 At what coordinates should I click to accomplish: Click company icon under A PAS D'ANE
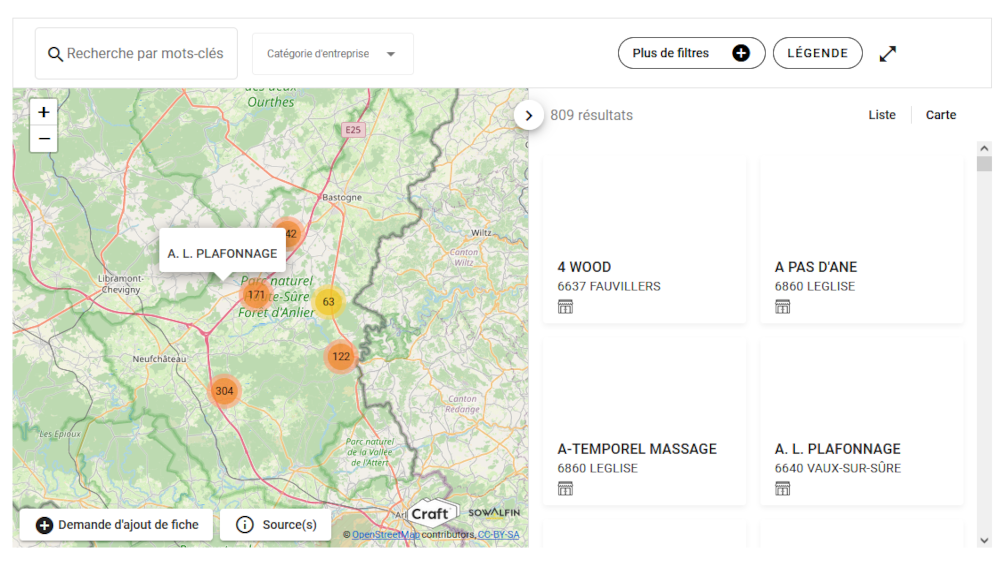[782, 307]
